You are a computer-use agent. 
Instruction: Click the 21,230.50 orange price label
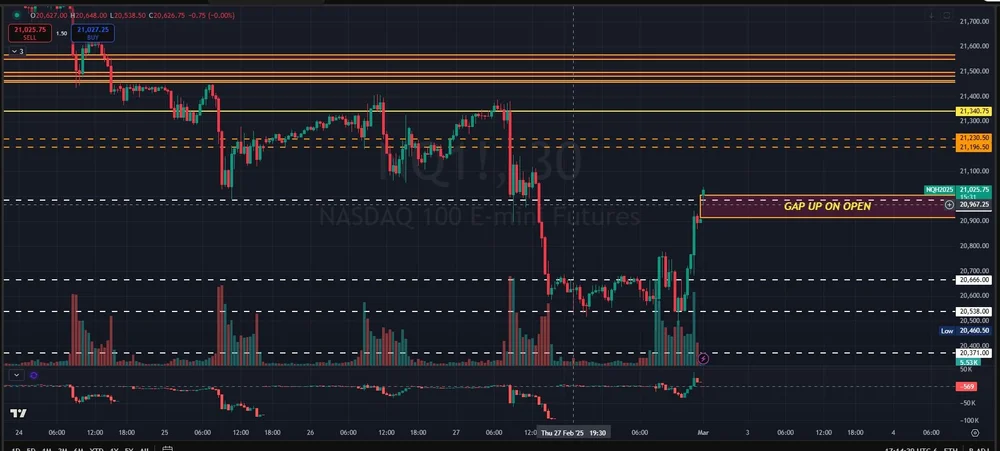pyautogui.click(x=974, y=138)
